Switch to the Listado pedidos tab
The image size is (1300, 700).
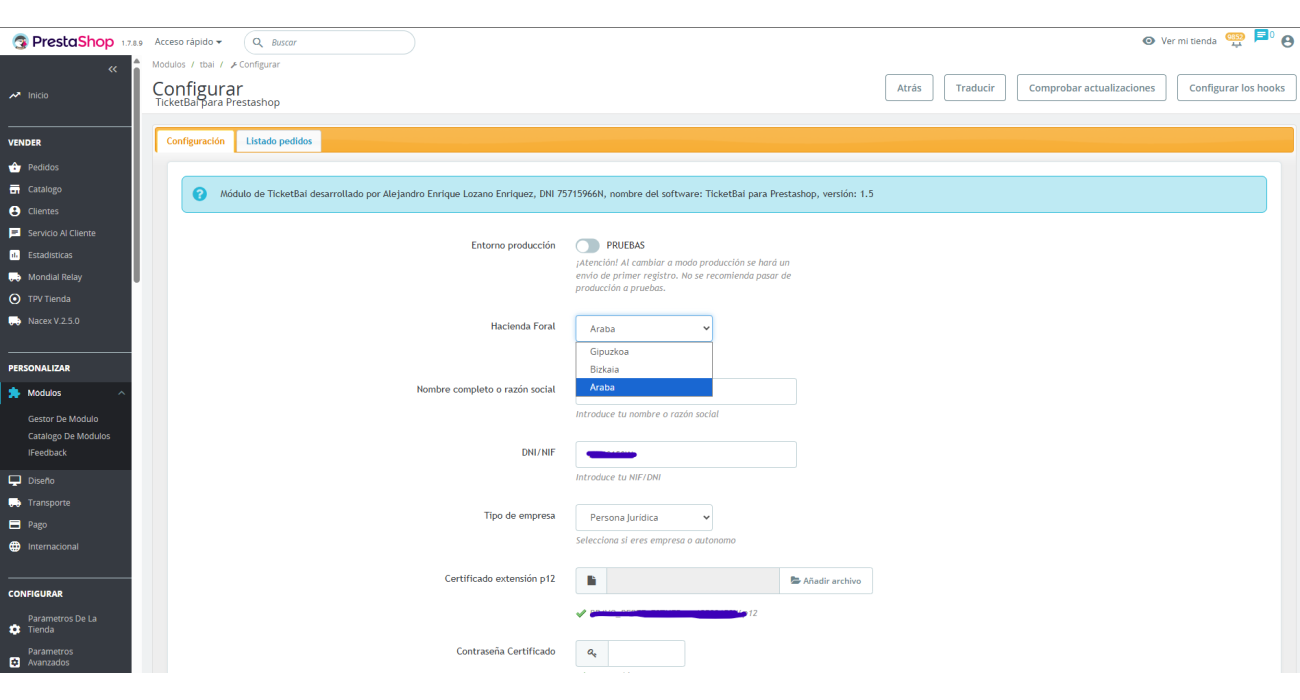279,141
